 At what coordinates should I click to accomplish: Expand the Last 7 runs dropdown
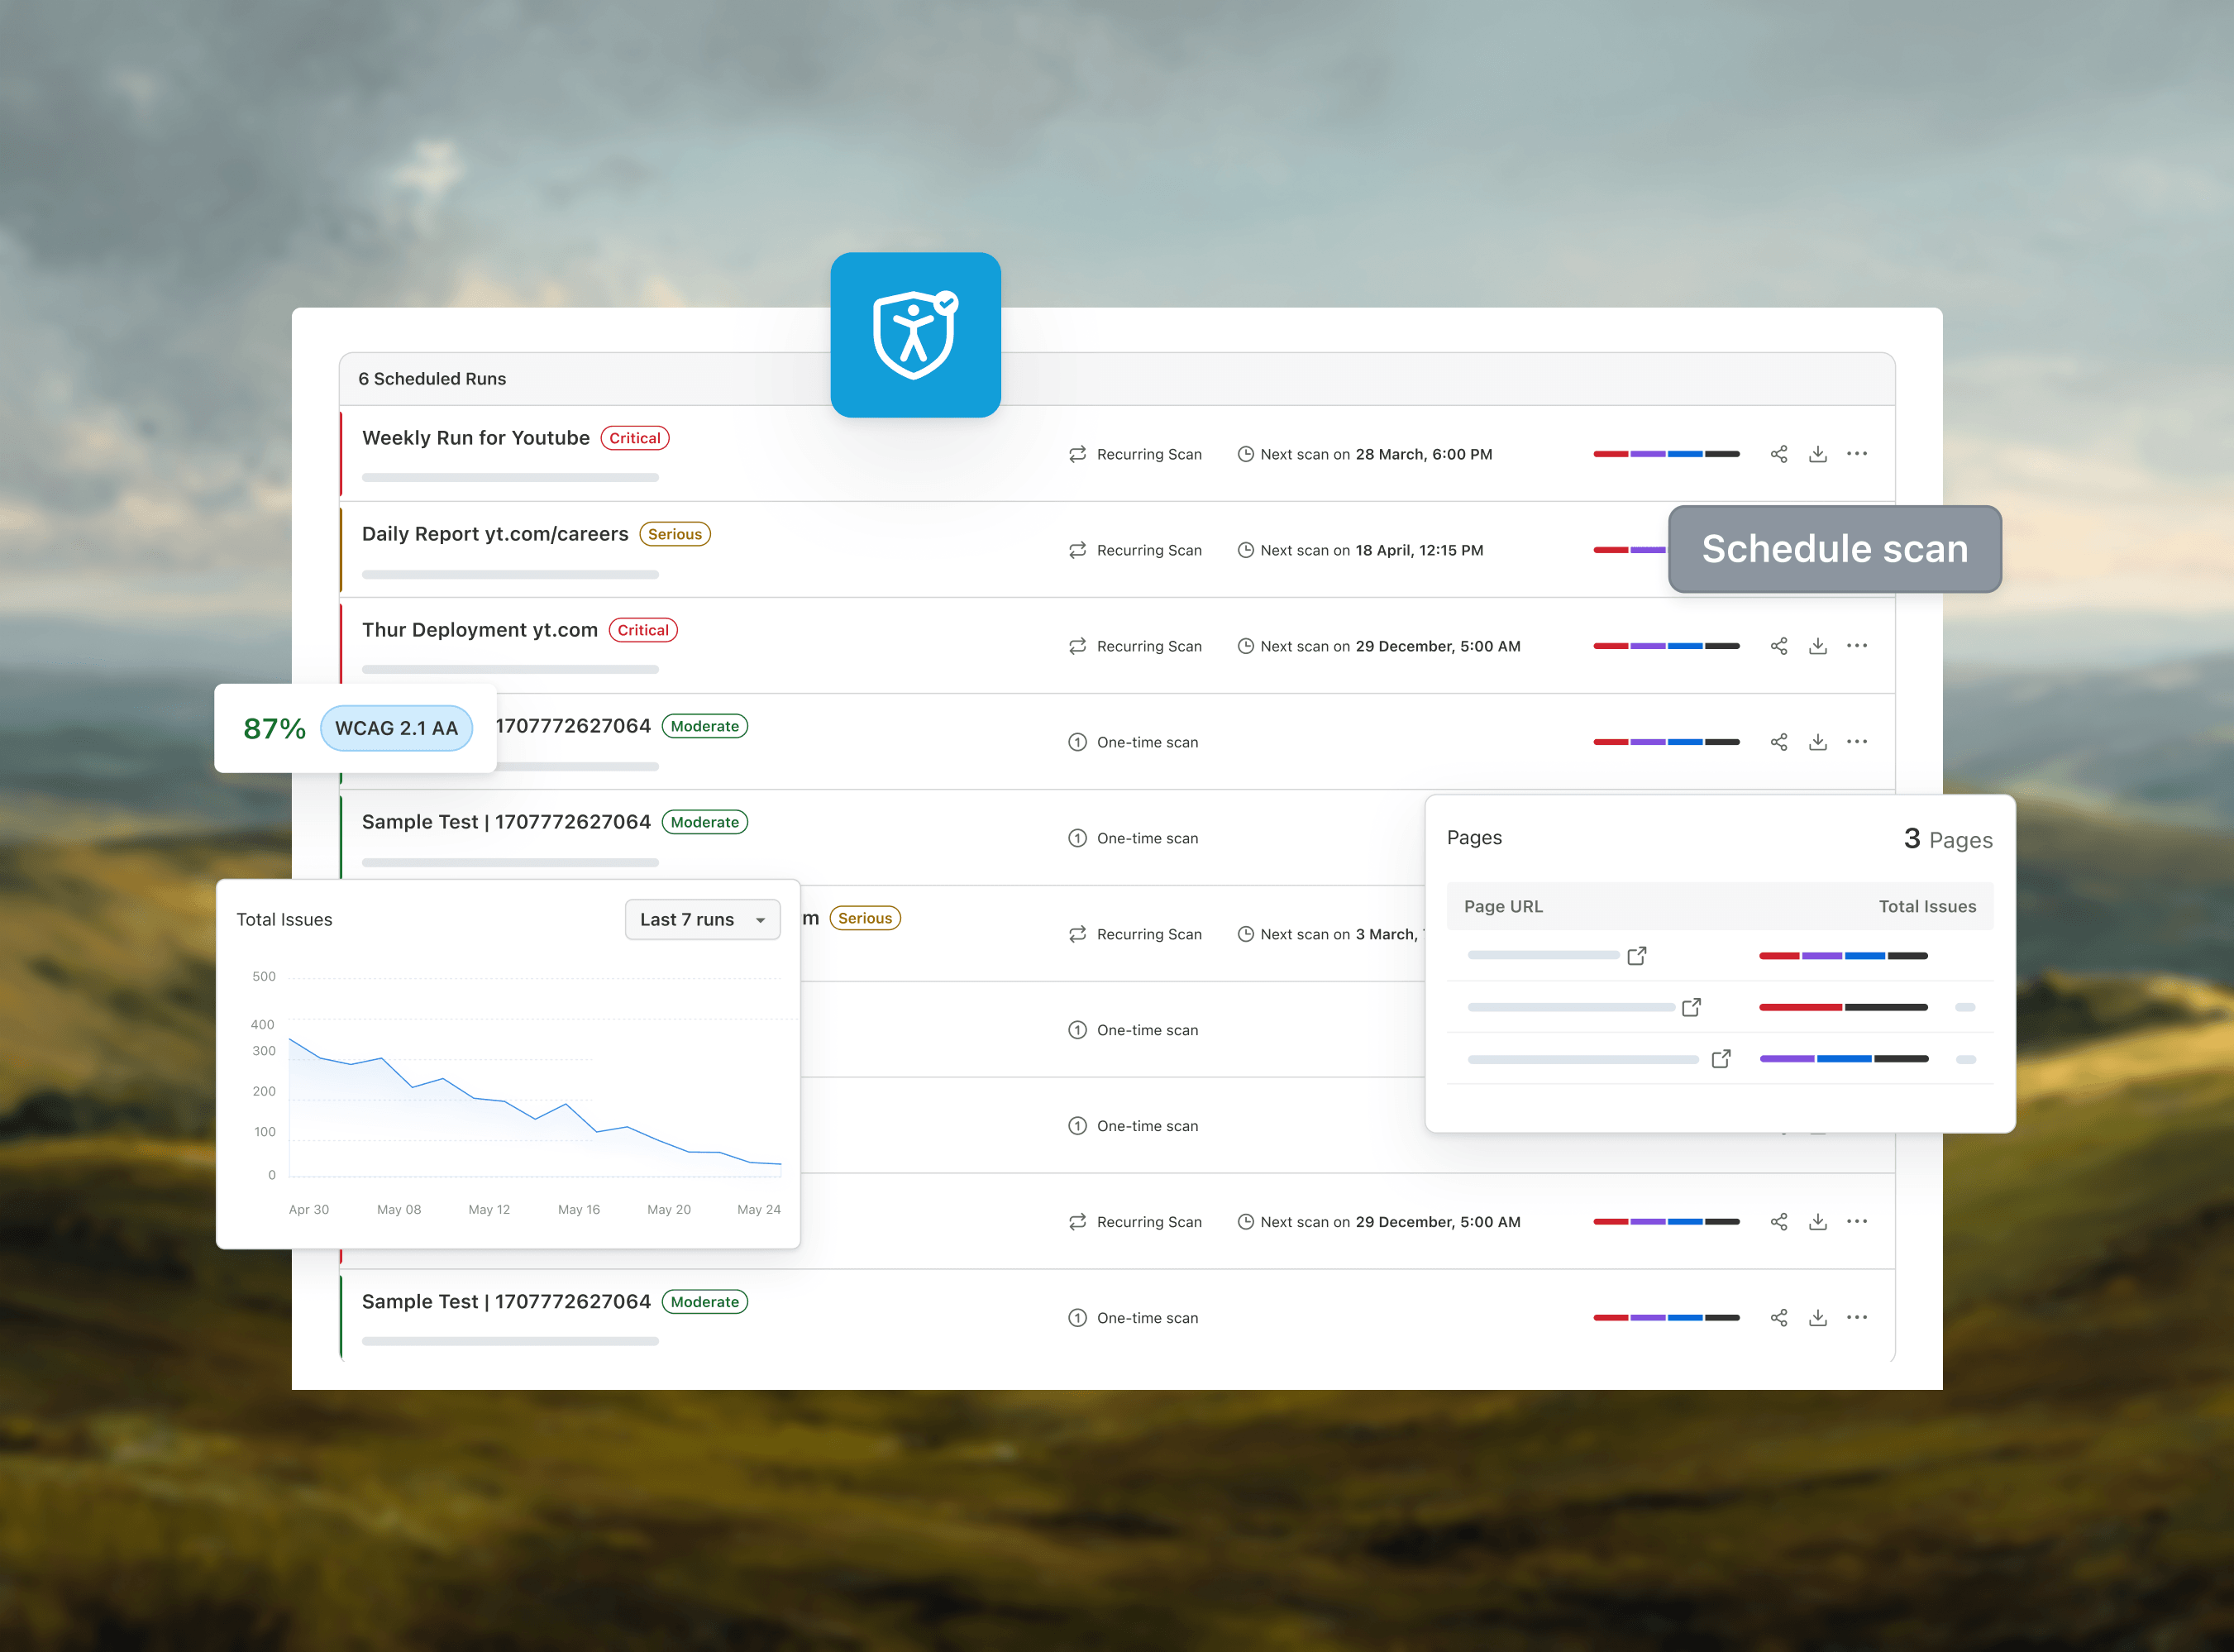point(702,919)
